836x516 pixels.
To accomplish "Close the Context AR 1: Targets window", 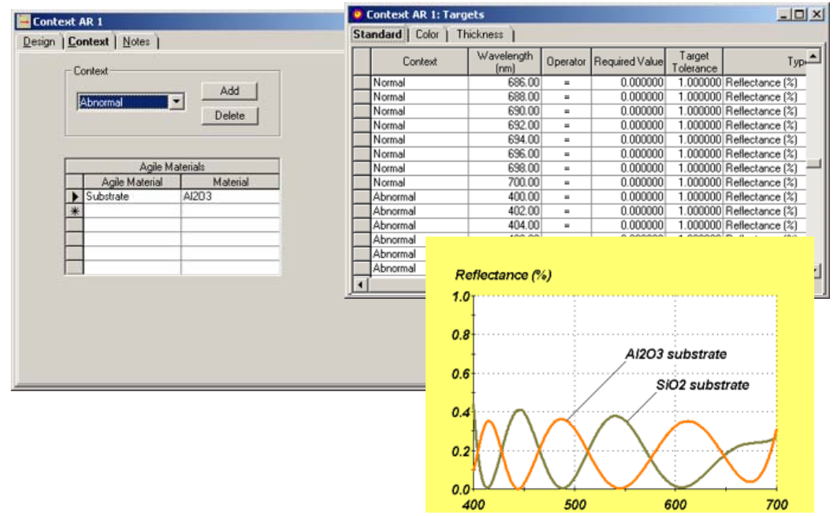I will click(820, 14).
